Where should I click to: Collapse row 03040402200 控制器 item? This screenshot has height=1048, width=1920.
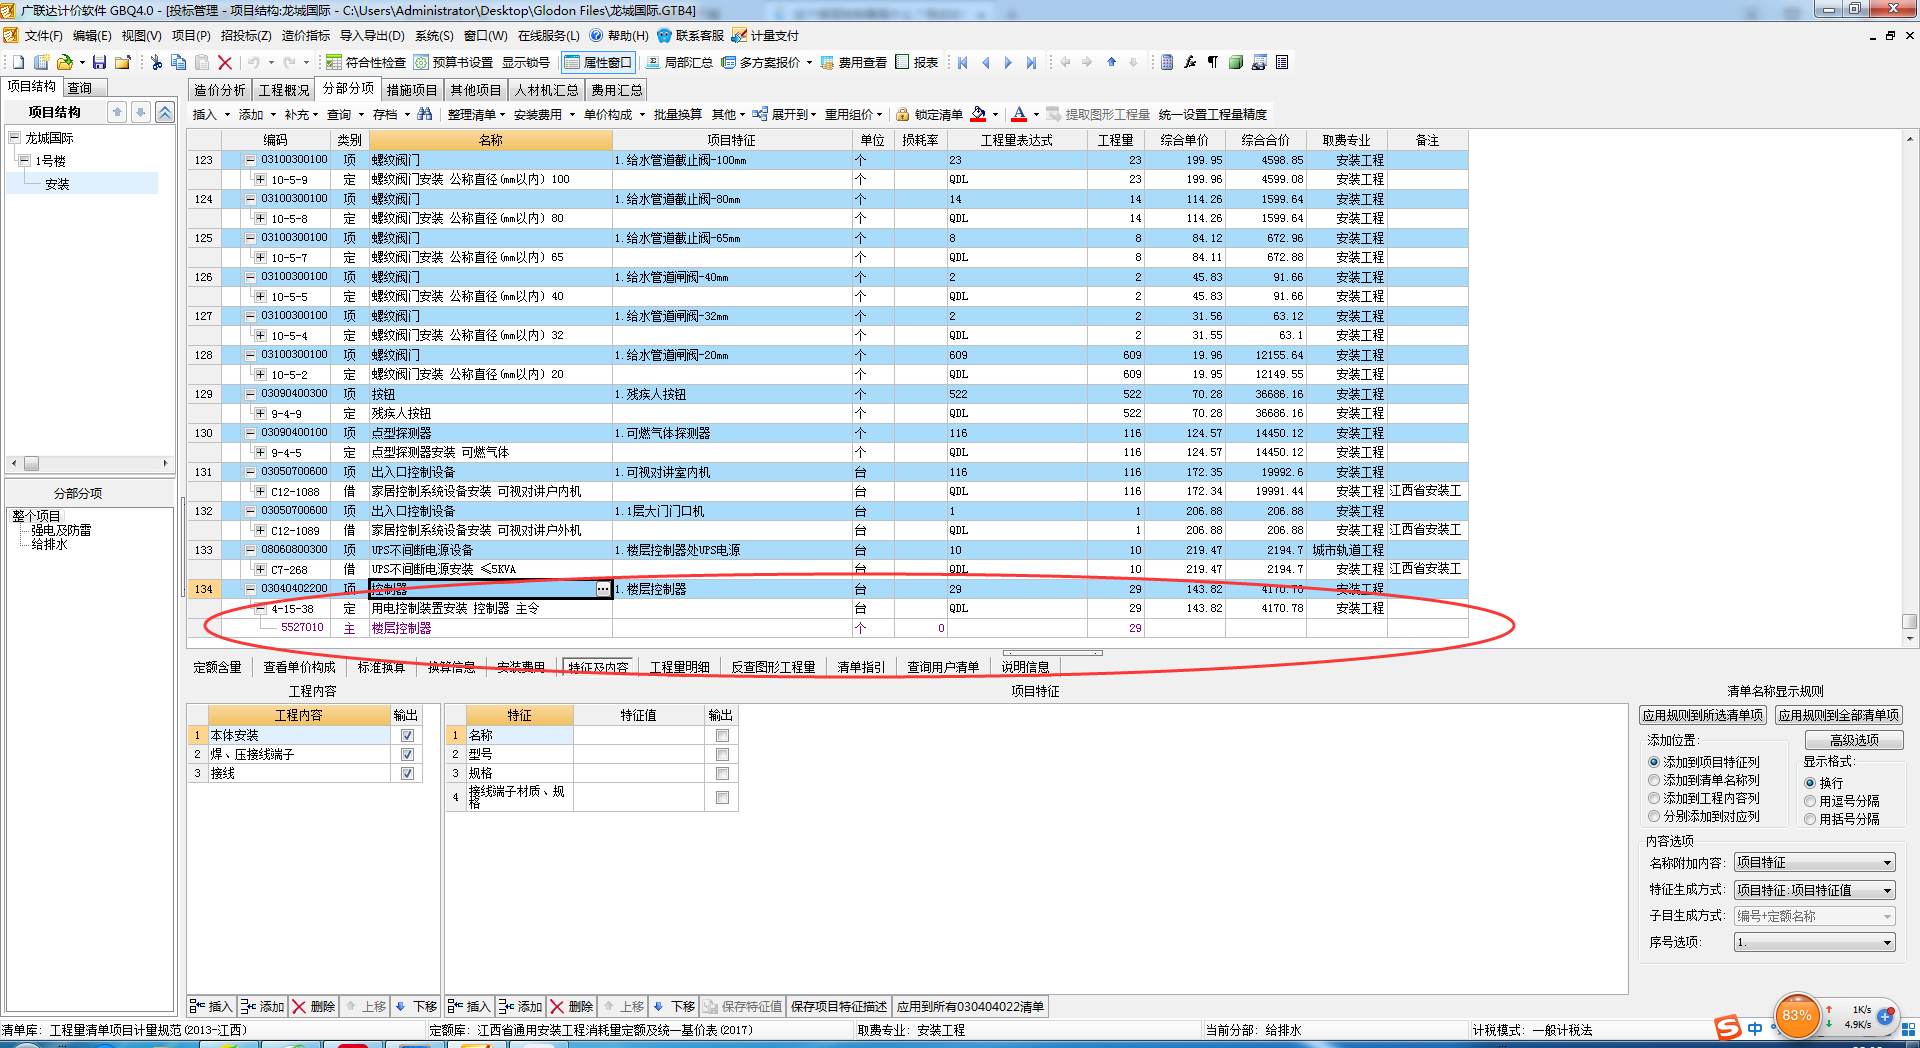tap(251, 588)
